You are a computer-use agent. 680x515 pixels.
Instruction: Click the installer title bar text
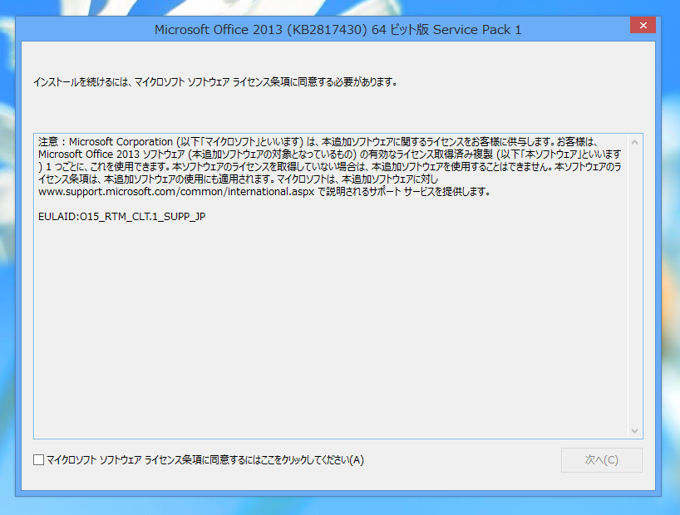(338, 29)
